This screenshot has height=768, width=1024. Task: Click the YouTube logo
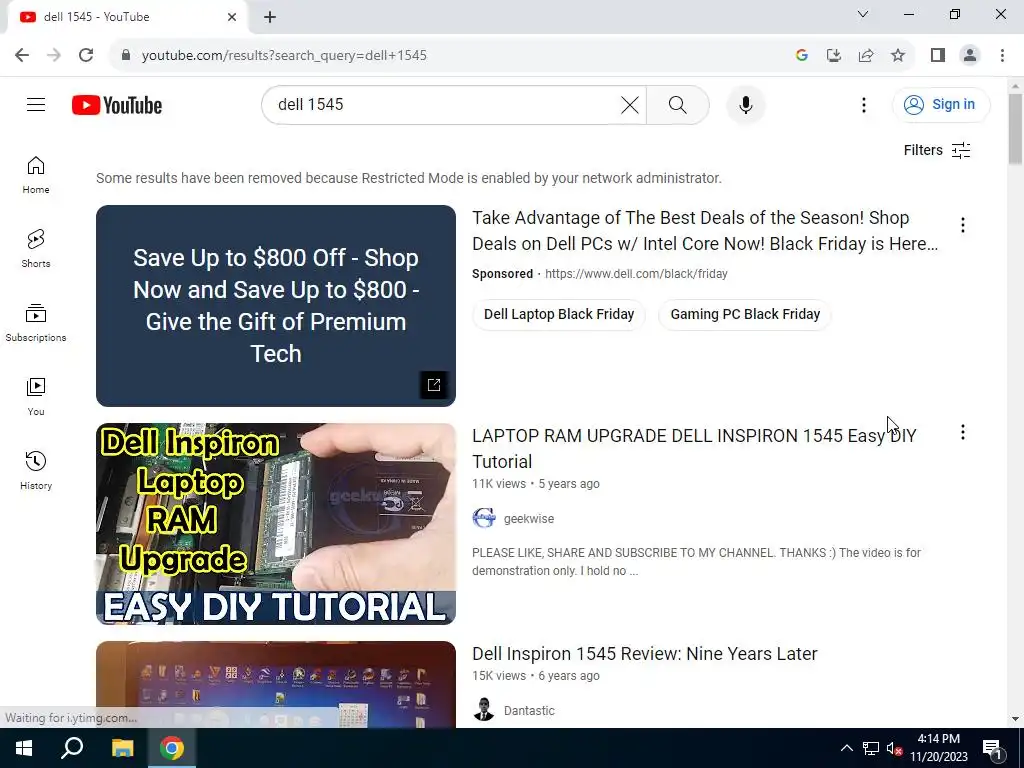click(x=117, y=105)
